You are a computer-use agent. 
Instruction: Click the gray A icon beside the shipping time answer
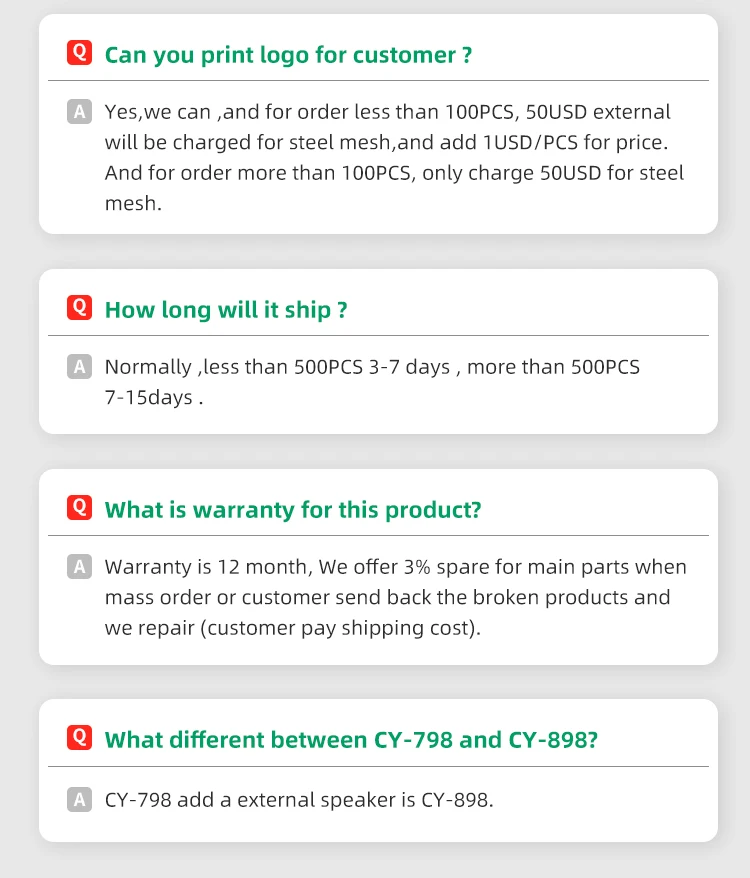(79, 367)
